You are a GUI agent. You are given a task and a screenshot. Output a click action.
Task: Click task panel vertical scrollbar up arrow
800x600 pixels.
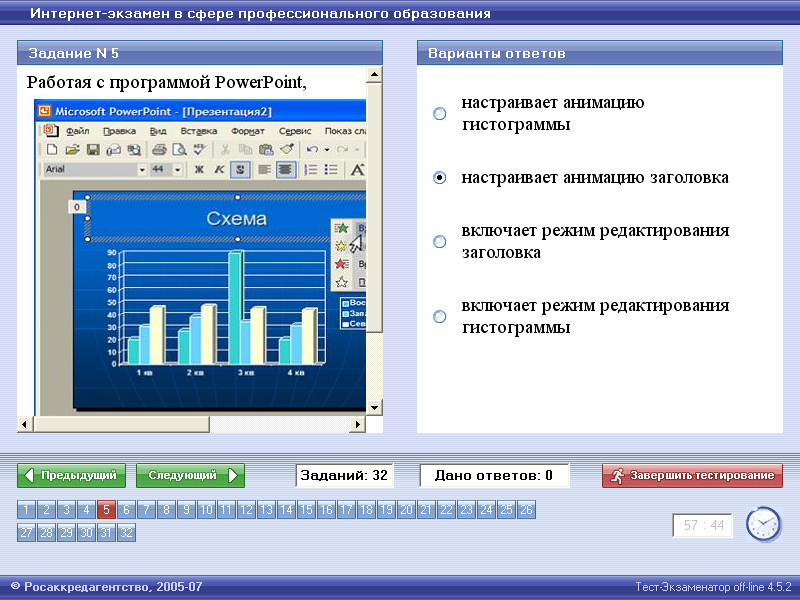374,74
